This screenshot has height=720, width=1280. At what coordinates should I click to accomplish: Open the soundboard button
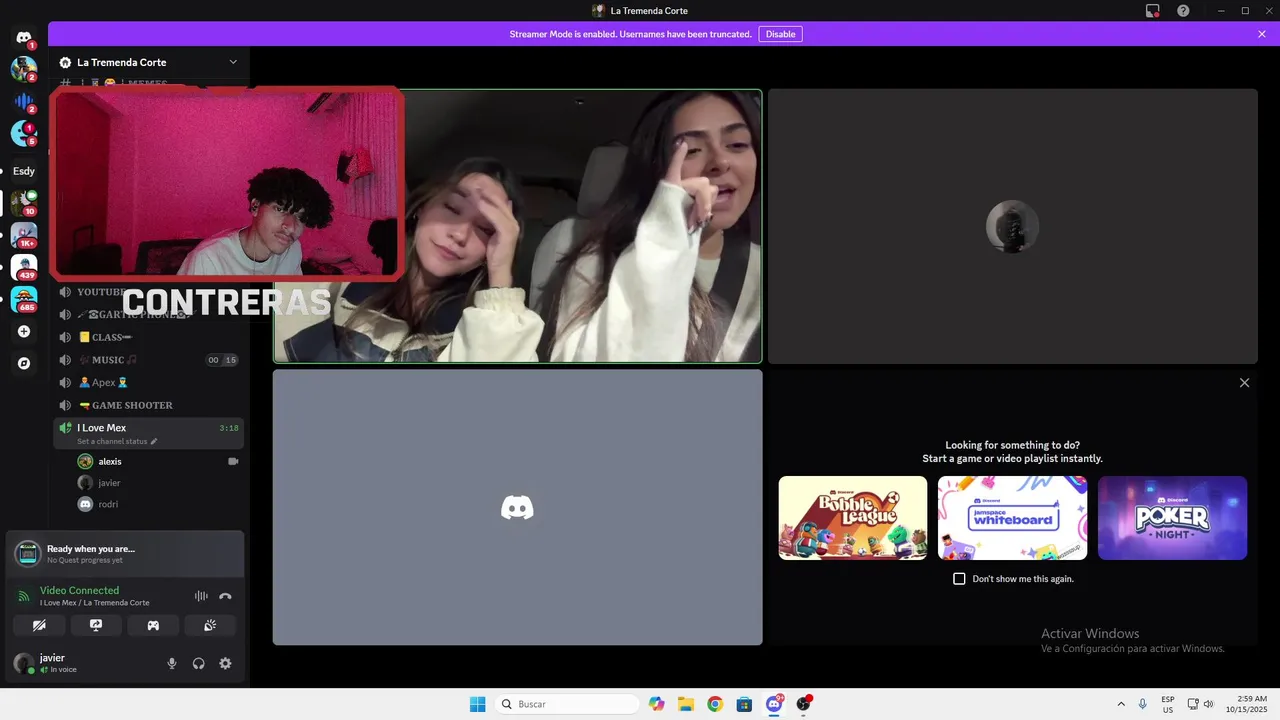[210, 625]
